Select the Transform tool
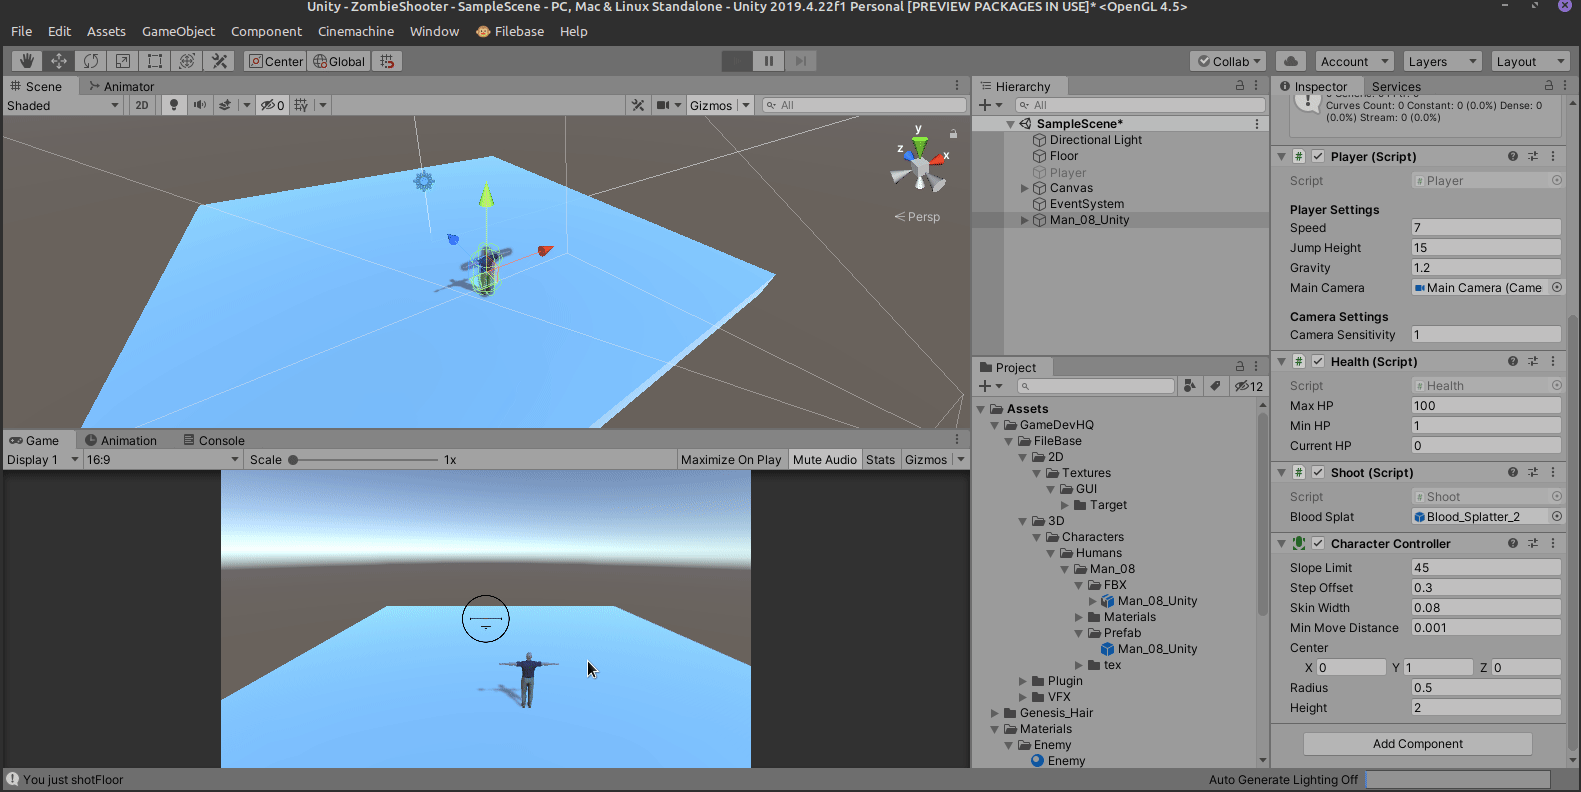1581x792 pixels. 187,61
